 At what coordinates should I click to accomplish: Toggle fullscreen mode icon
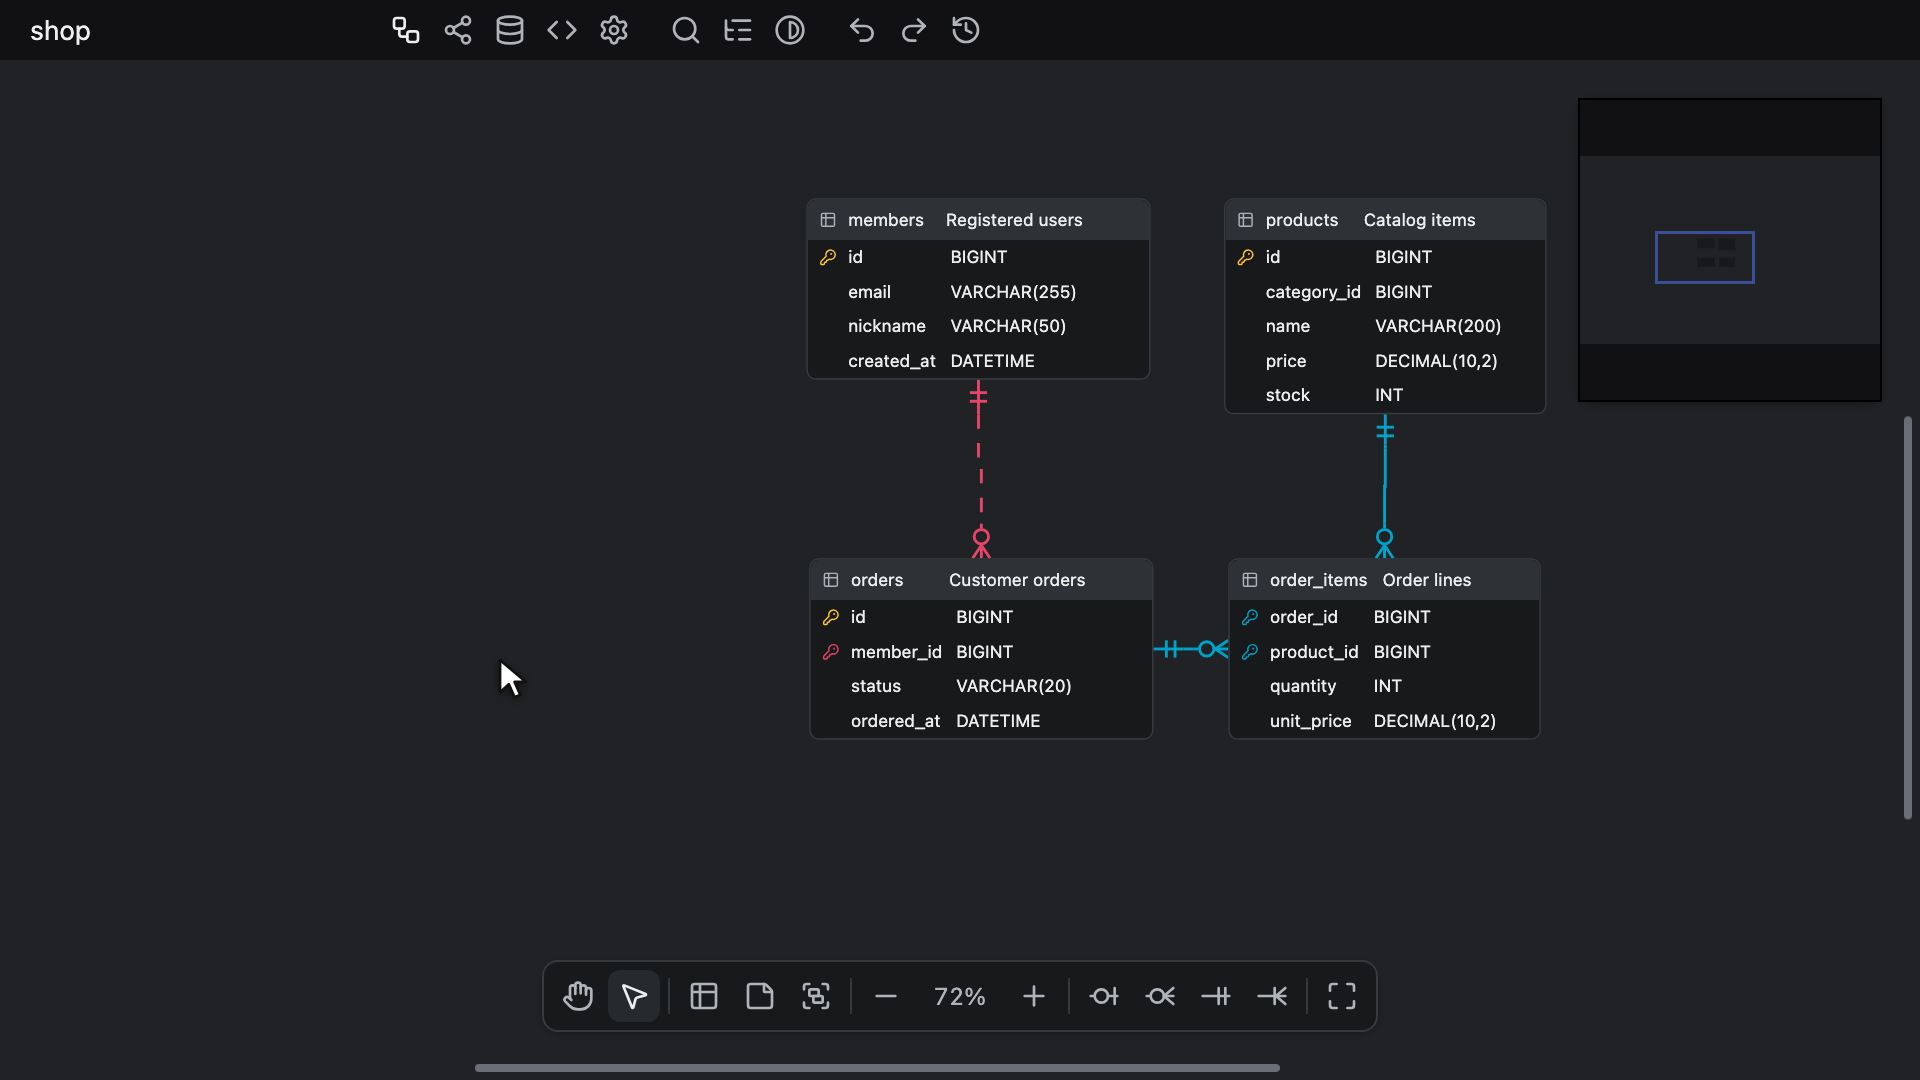coord(1342,996)
